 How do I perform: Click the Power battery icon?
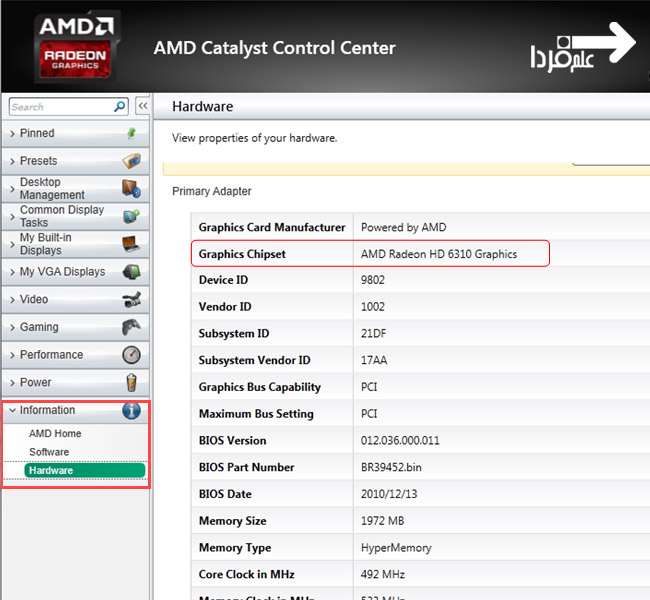click(131, 382)
